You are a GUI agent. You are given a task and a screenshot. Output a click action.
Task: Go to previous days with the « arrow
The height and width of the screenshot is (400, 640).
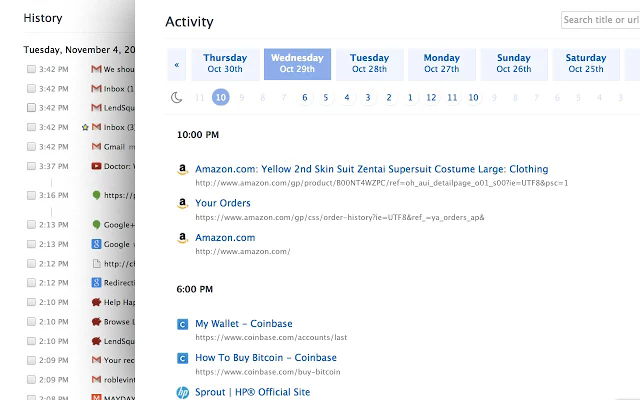(x=177, y=64)
